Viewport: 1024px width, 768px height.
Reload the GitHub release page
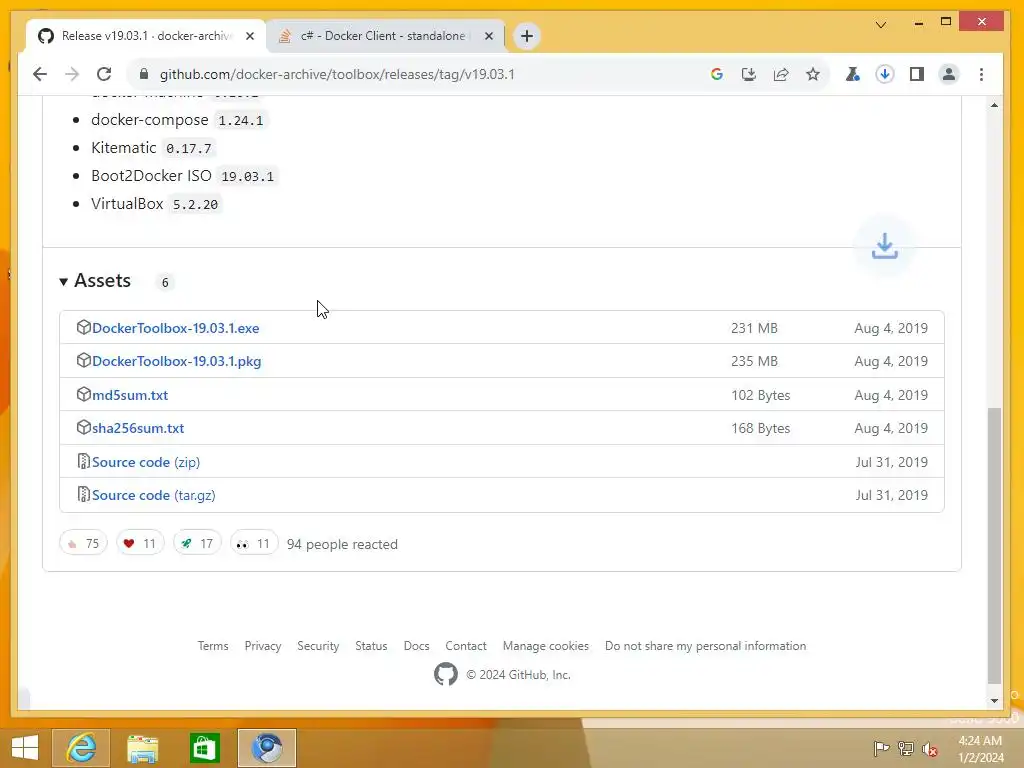(x=104, y=74)
